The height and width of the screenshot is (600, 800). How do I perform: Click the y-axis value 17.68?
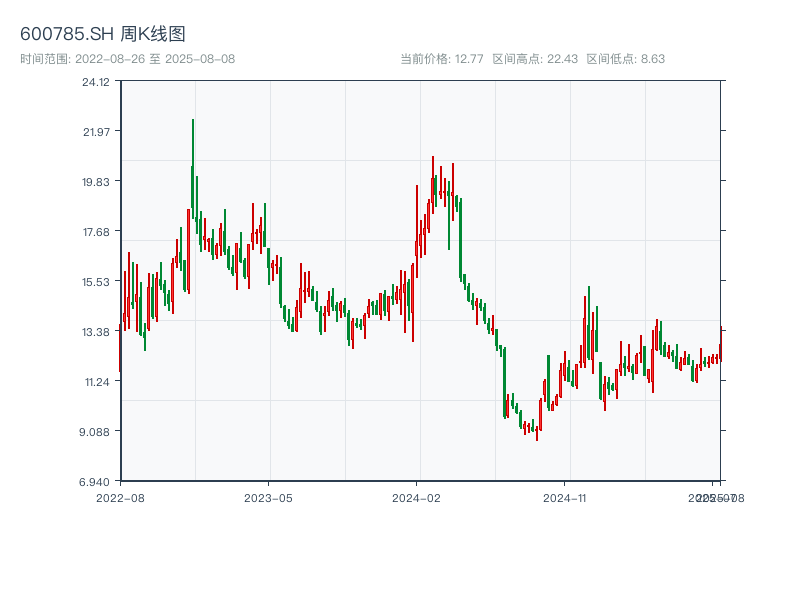pos(96,233)
